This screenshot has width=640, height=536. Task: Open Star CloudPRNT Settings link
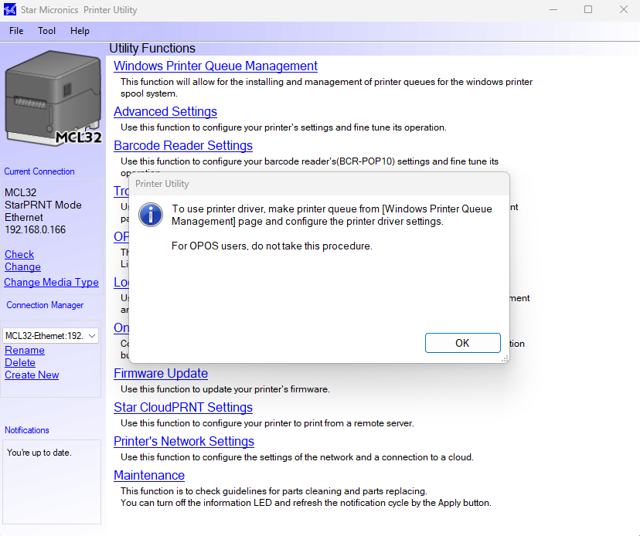tap(183, 408)
